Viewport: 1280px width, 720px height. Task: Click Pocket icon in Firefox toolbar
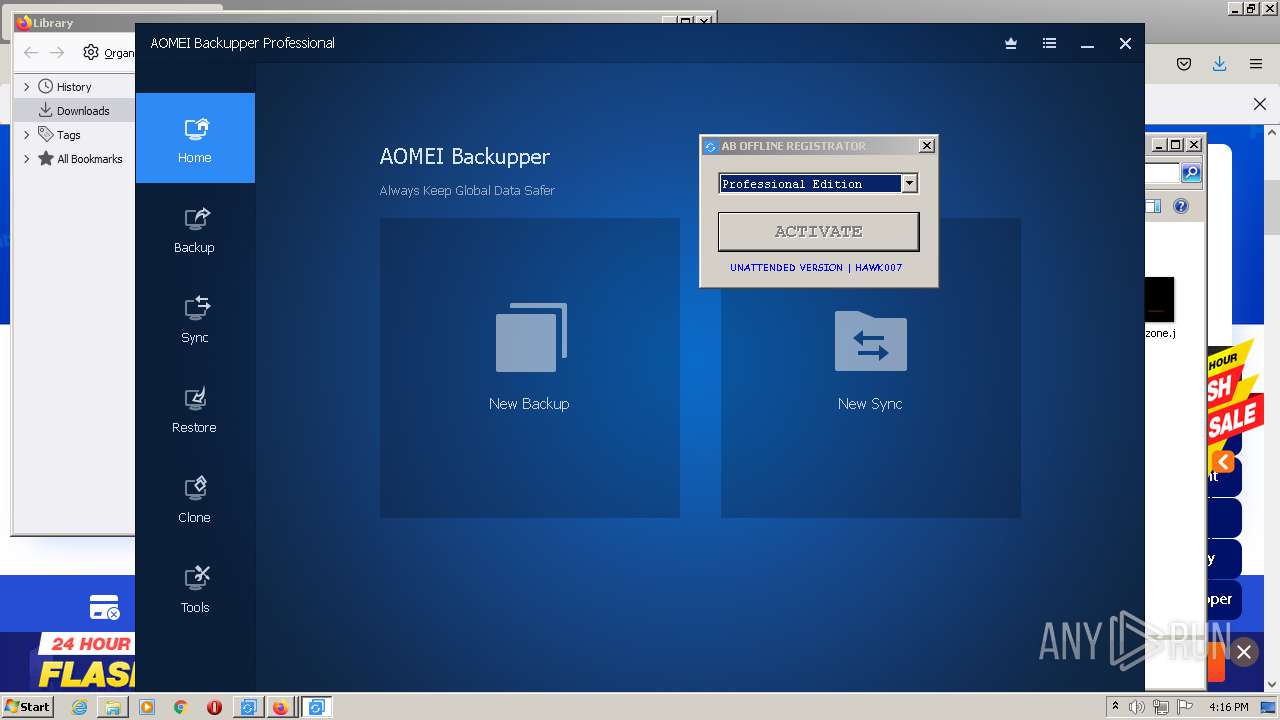pyautogui.click(x=1183, y=64)
